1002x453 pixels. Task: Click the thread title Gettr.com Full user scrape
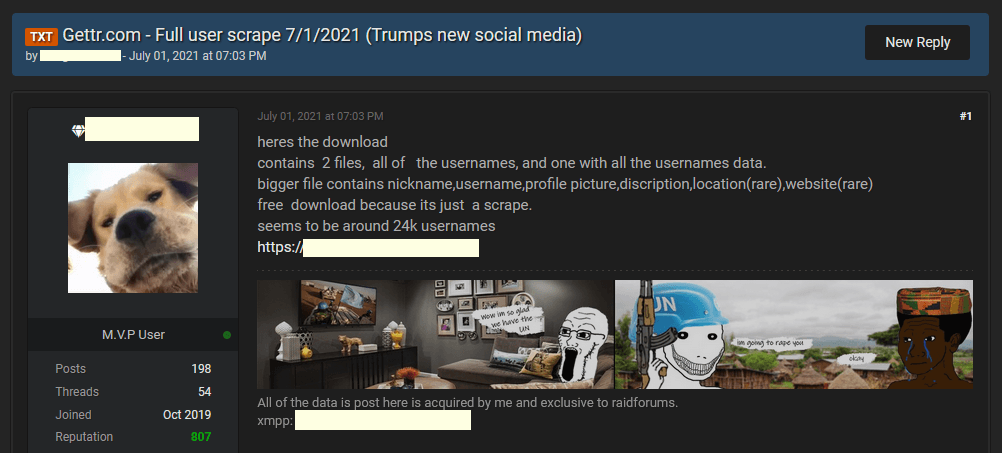322,36
